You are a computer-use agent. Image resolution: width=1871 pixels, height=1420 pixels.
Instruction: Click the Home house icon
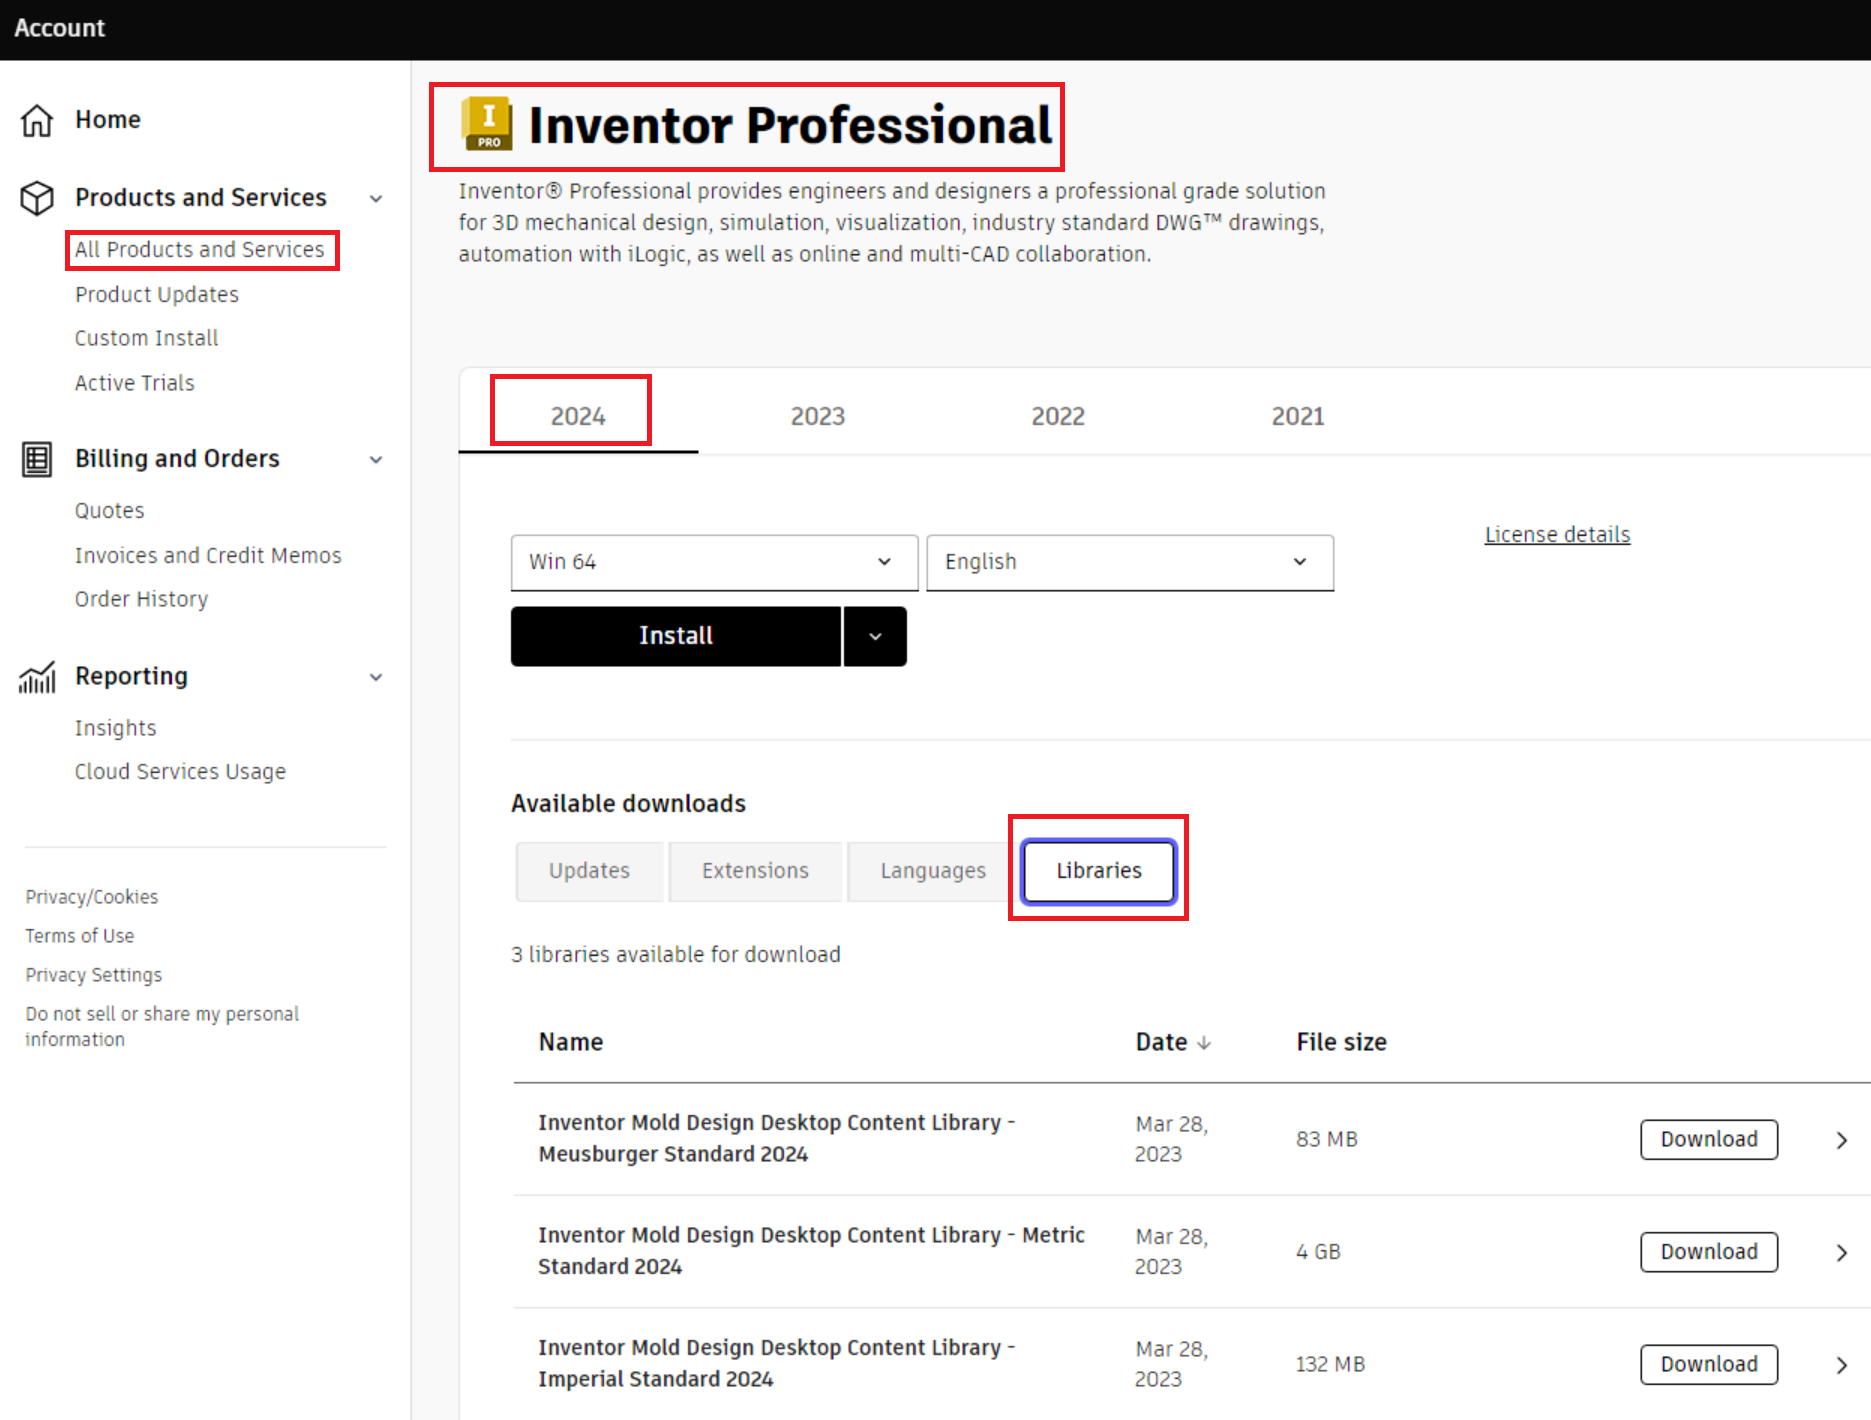tap(37, 120)
